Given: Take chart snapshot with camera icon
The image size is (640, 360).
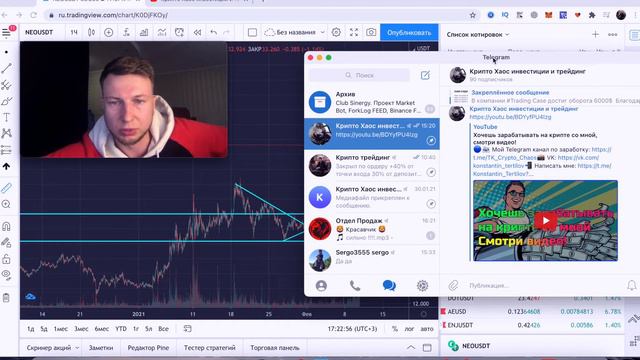Looking at the screenshot, I should tap(371, 32).
